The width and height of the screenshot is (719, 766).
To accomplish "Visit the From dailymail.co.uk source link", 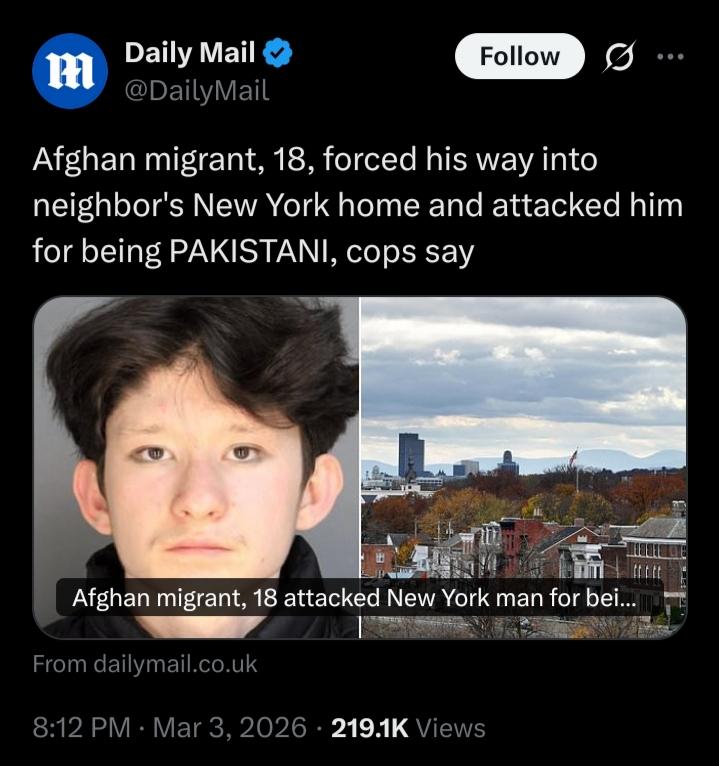I will (145, 664).
